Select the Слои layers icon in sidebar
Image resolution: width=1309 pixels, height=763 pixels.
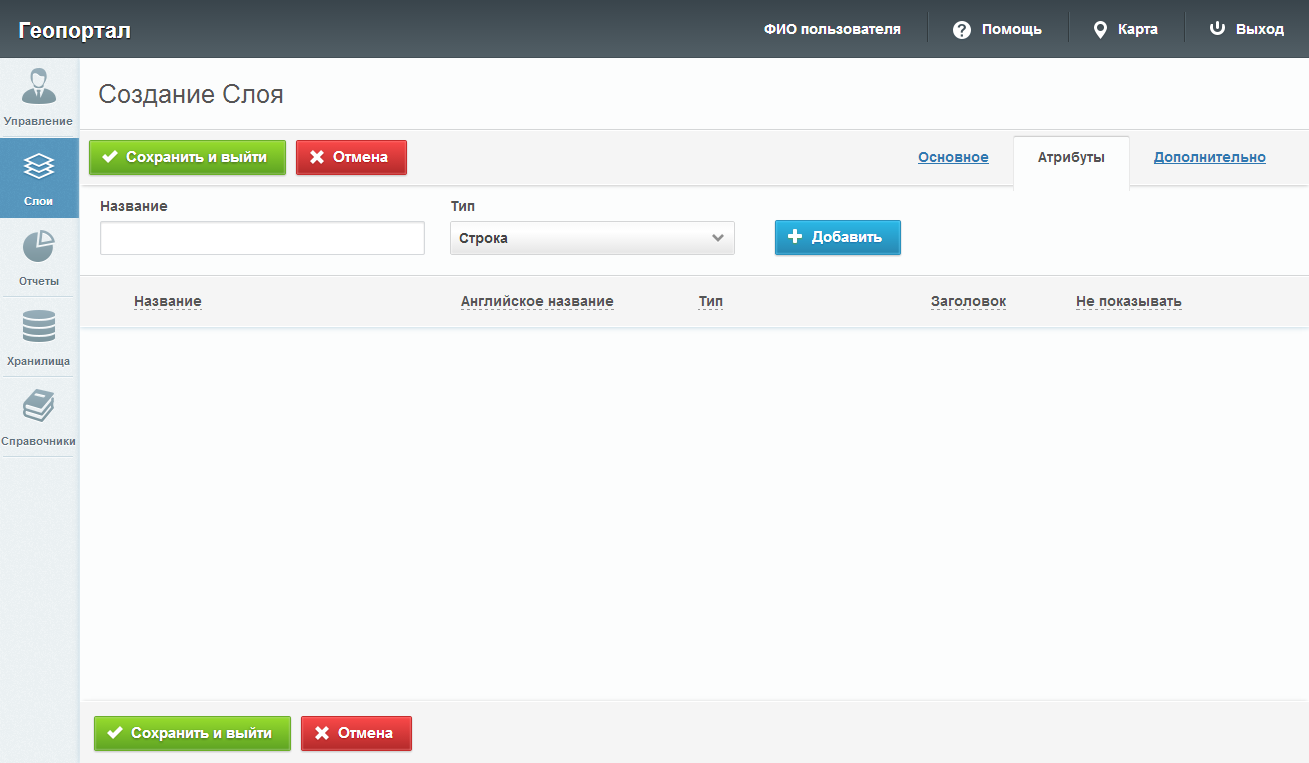(x=38, y=167)
